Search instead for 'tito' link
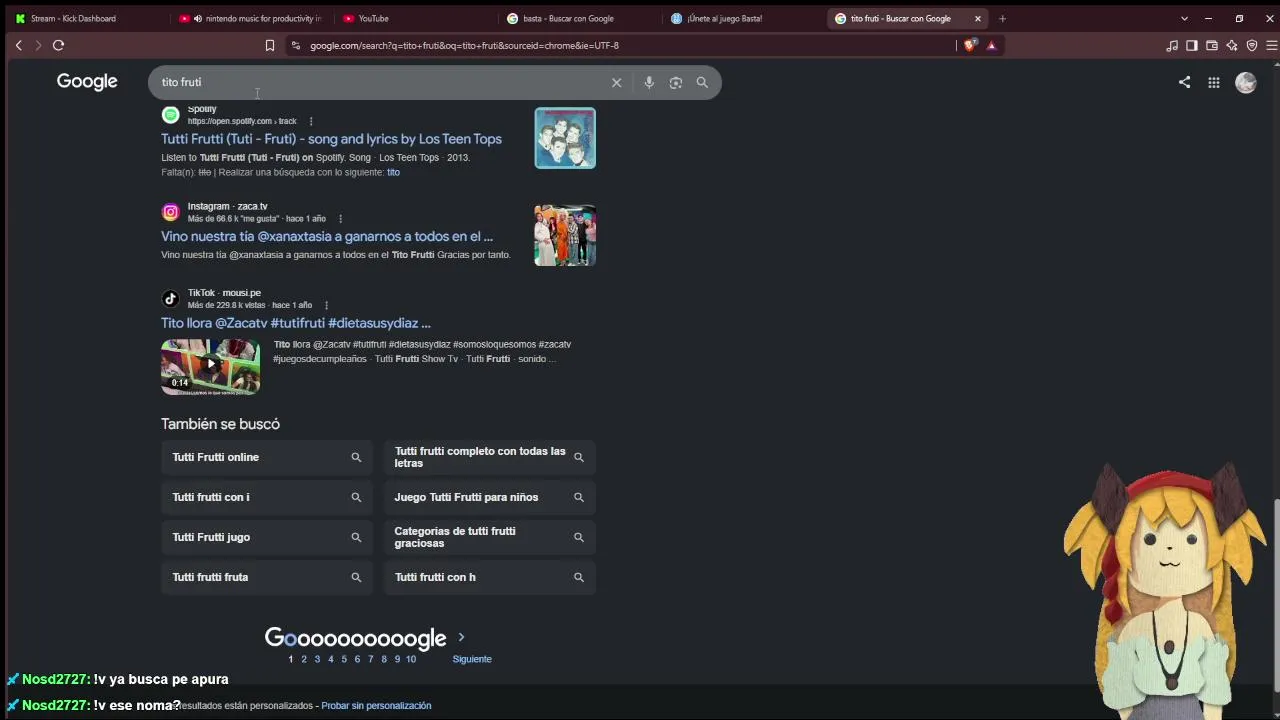Image resolution: width=1280 pixels, height=720 pixels. 393,172
